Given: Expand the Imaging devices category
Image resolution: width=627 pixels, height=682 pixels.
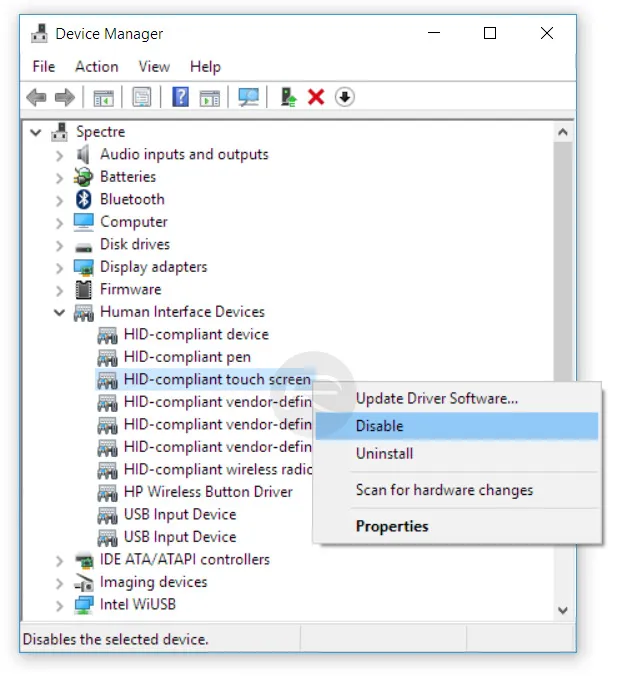Looking at the screenshot, I should coord(60,583).
